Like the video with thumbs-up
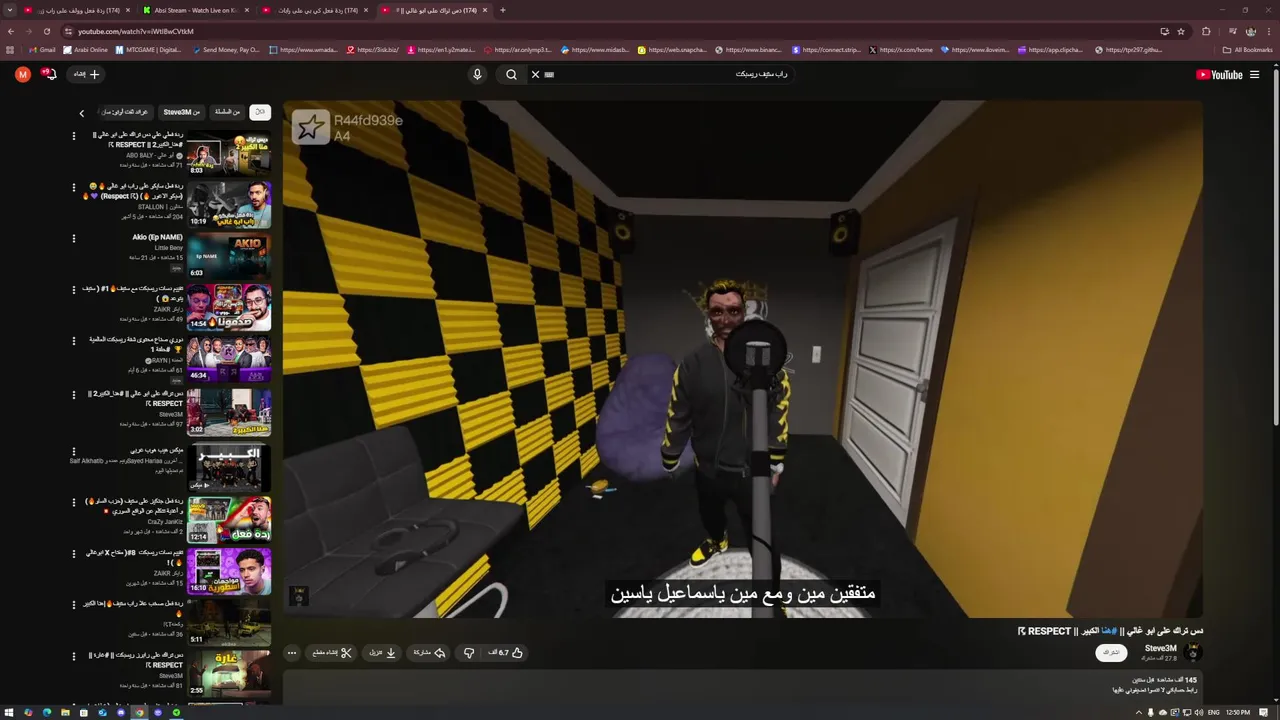This screenshot has width=1280, height=720. coord(506,652)
